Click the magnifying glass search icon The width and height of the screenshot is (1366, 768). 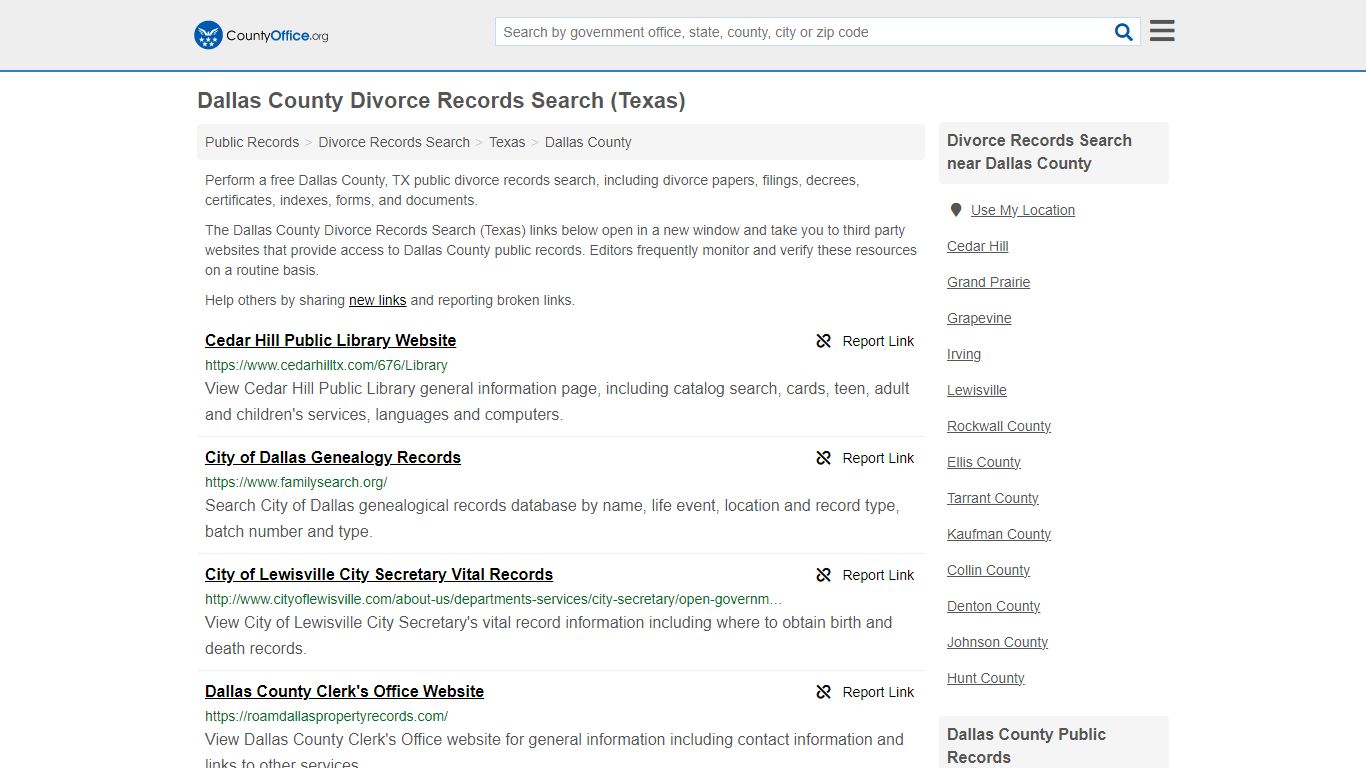1124,32
